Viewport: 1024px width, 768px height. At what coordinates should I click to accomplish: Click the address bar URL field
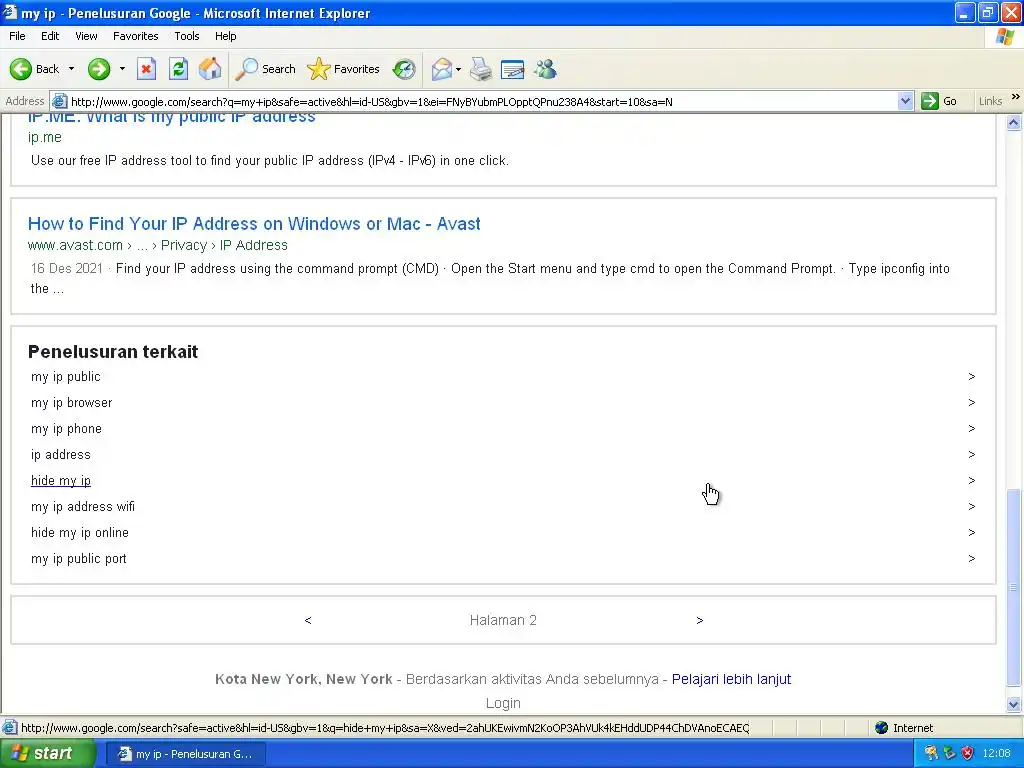tap(483, 101)
